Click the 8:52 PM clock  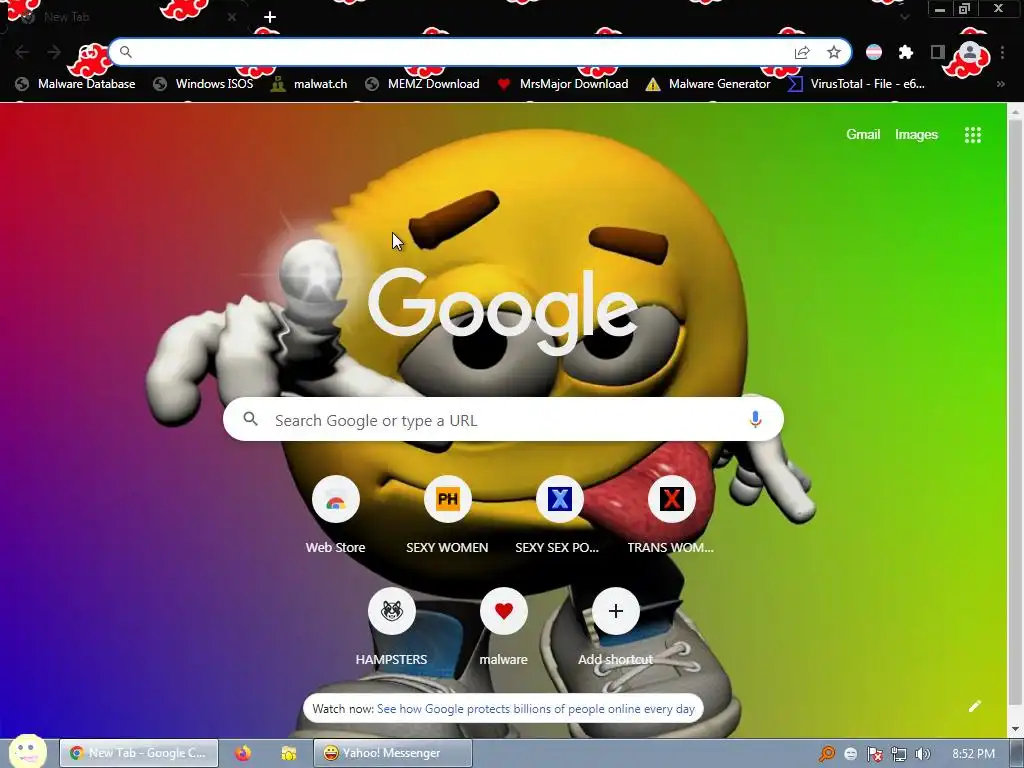tap(974, 754)
